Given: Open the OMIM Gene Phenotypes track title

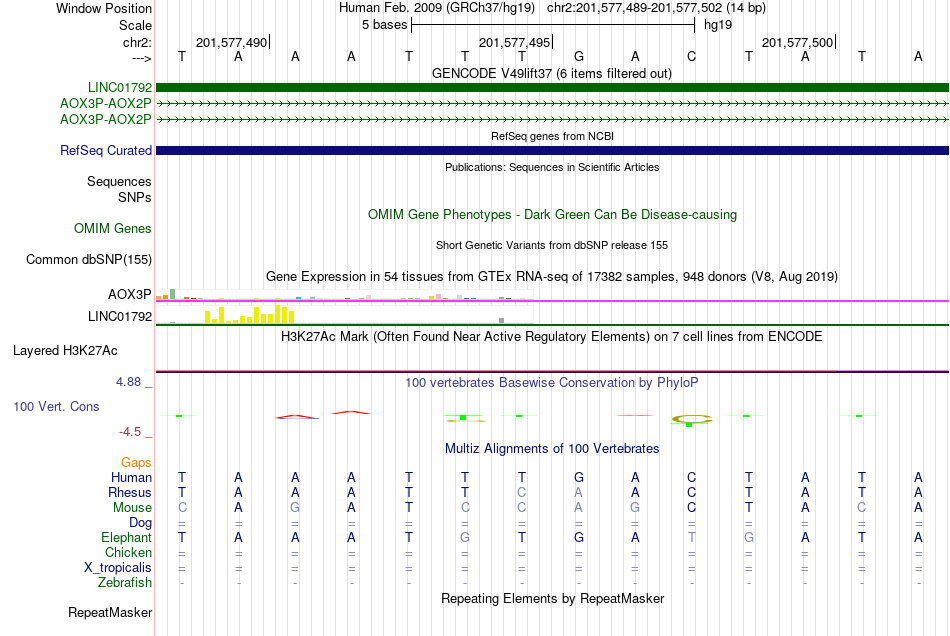Looking at the screenshot, I should click(552, 214).
